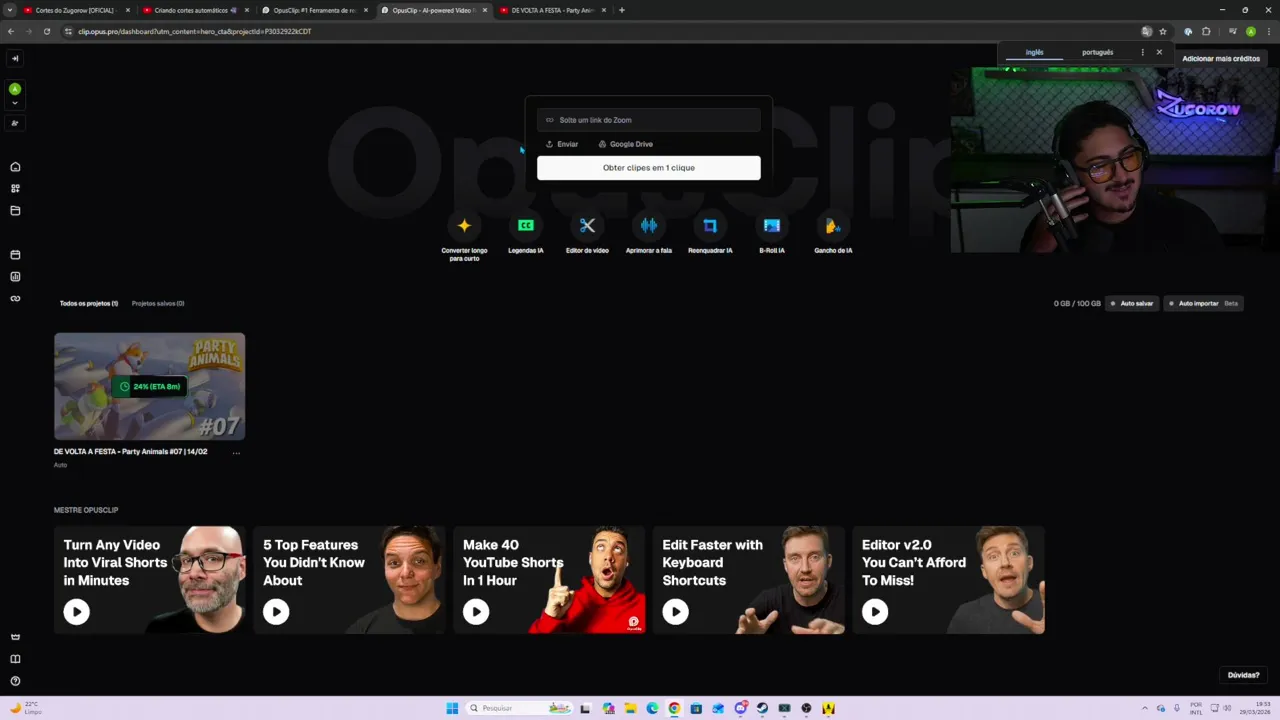Open the help question-mark icon in sidebar
Image resolution: width=1280 pixels, height=720 pixels.
tap(15, 681)
